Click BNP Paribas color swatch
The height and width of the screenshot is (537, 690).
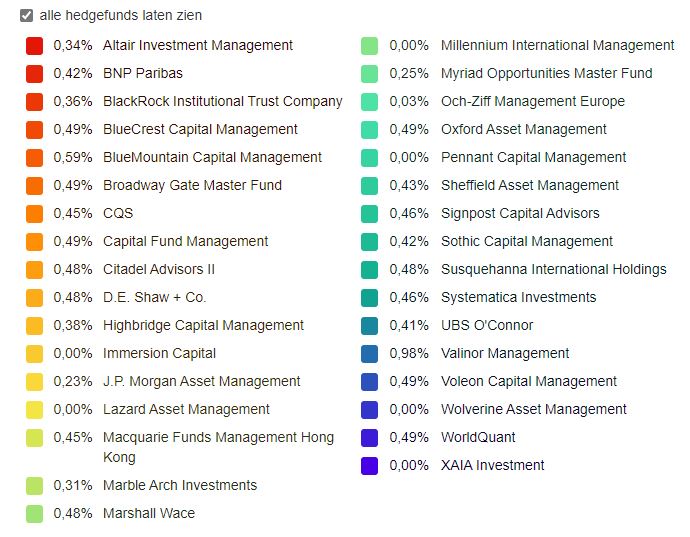(35, 73)
